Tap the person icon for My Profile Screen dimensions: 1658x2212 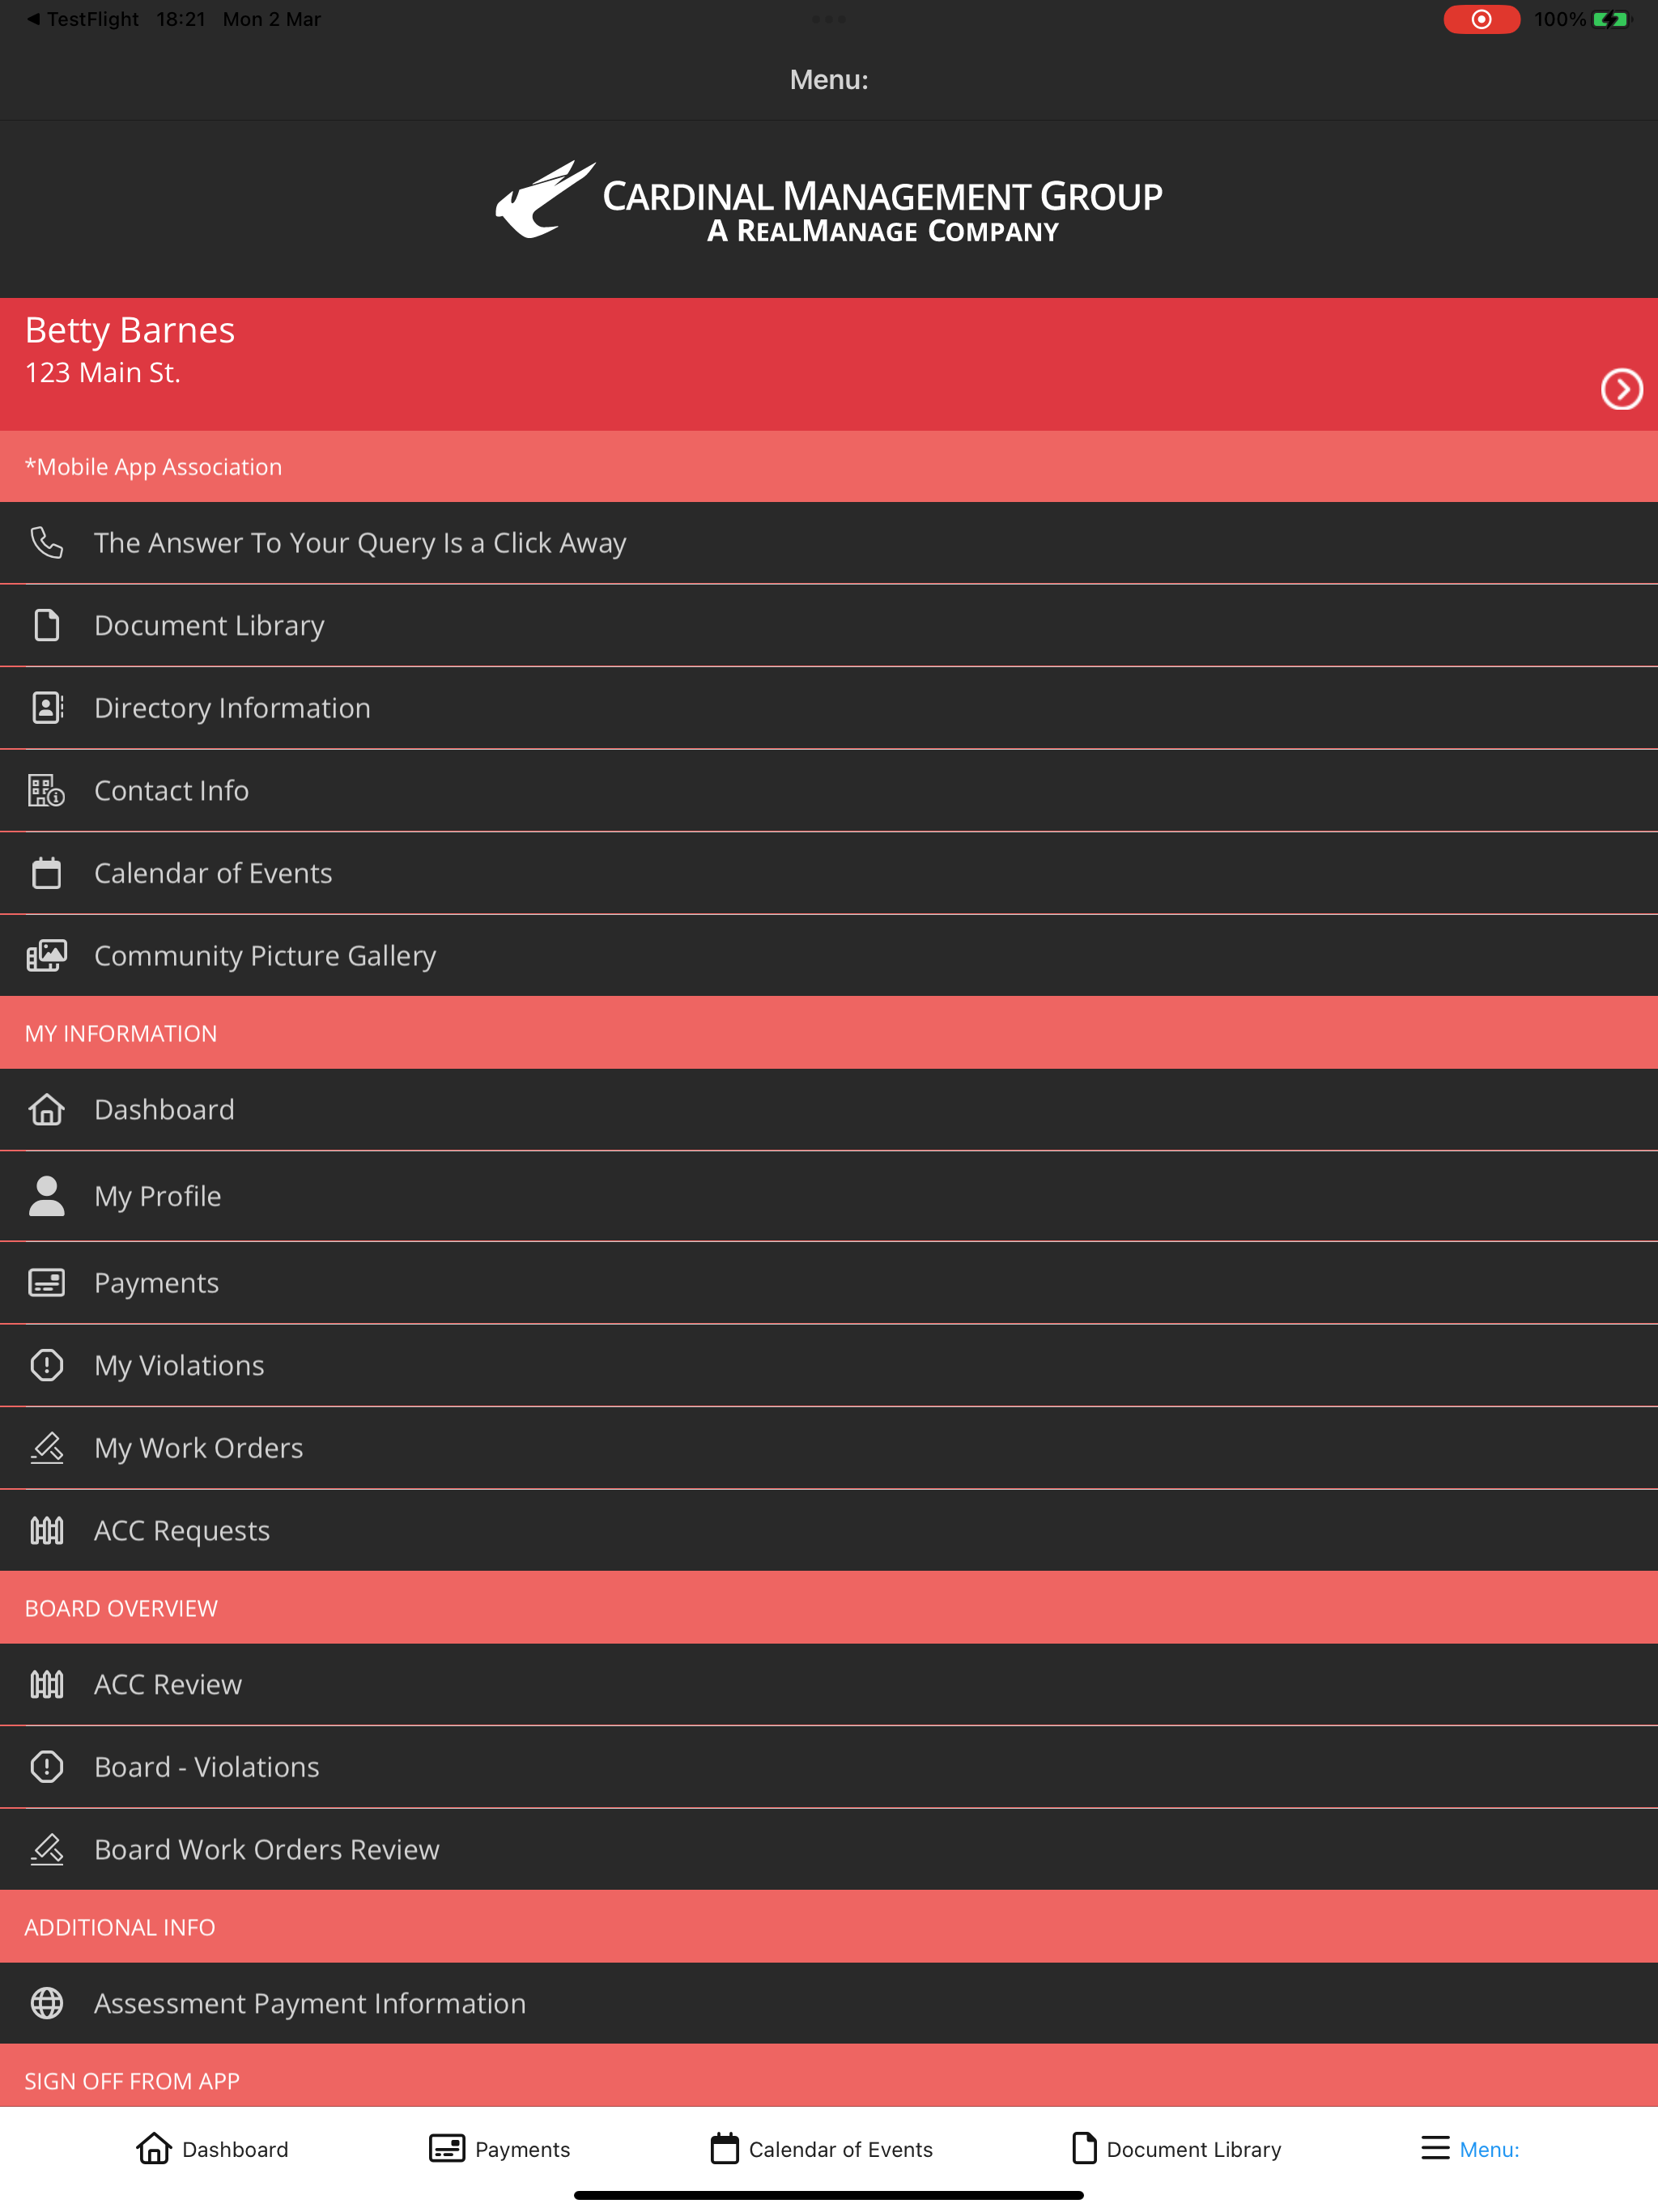pyautogui.click(x=46, y=1196)
